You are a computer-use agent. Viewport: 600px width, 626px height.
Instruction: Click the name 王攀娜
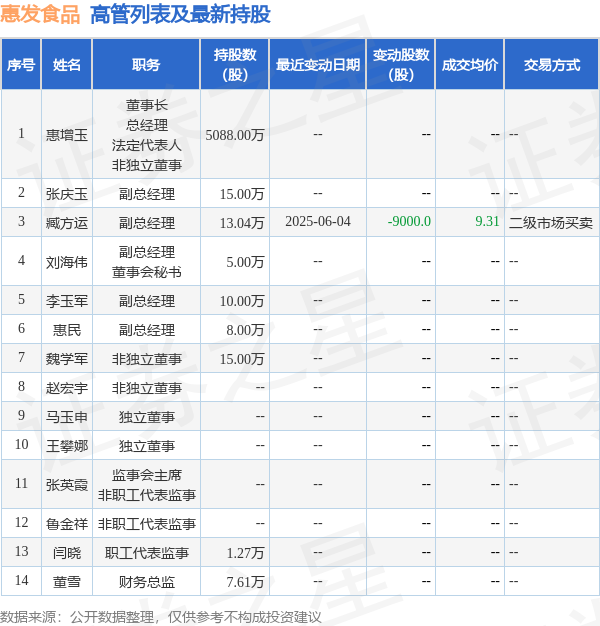(x=67, y=446)
